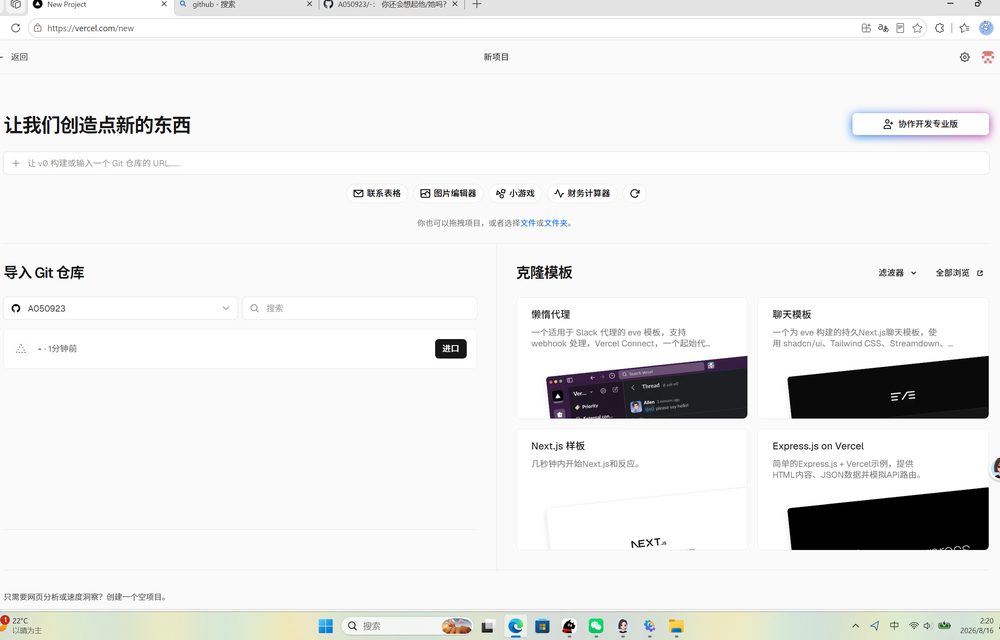Viewport: 1000px width, 640px height.
Task: Select the 小游戏 suggestion chip
Action: [x=515, y=193]
